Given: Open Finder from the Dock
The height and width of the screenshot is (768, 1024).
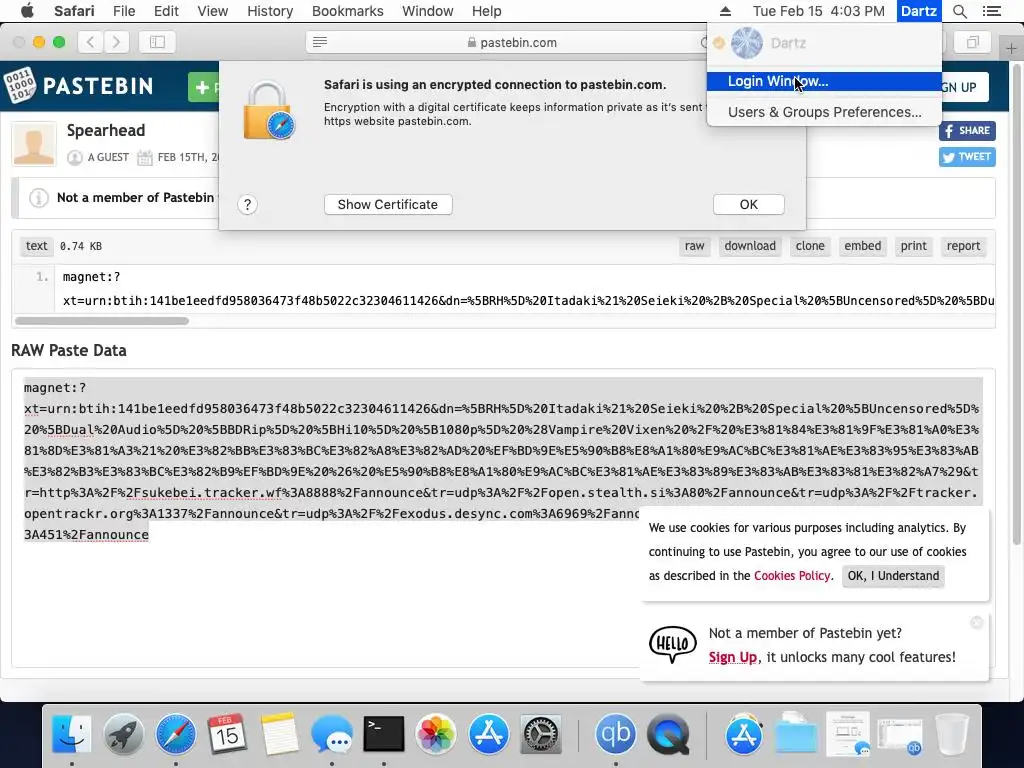Looking at the screenshot, I should coord(71,734).
